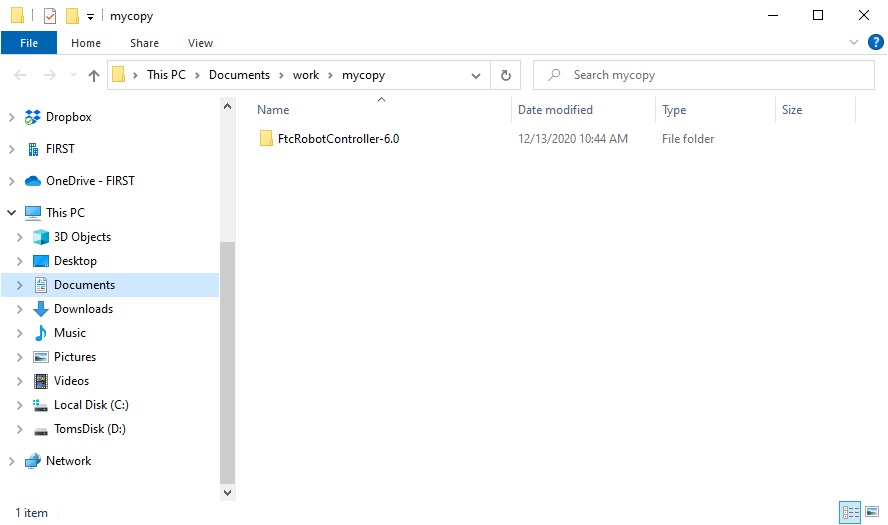Click the Help question mark icon
The height and width of the screenshot is (525, 888).
coord(876,42)
